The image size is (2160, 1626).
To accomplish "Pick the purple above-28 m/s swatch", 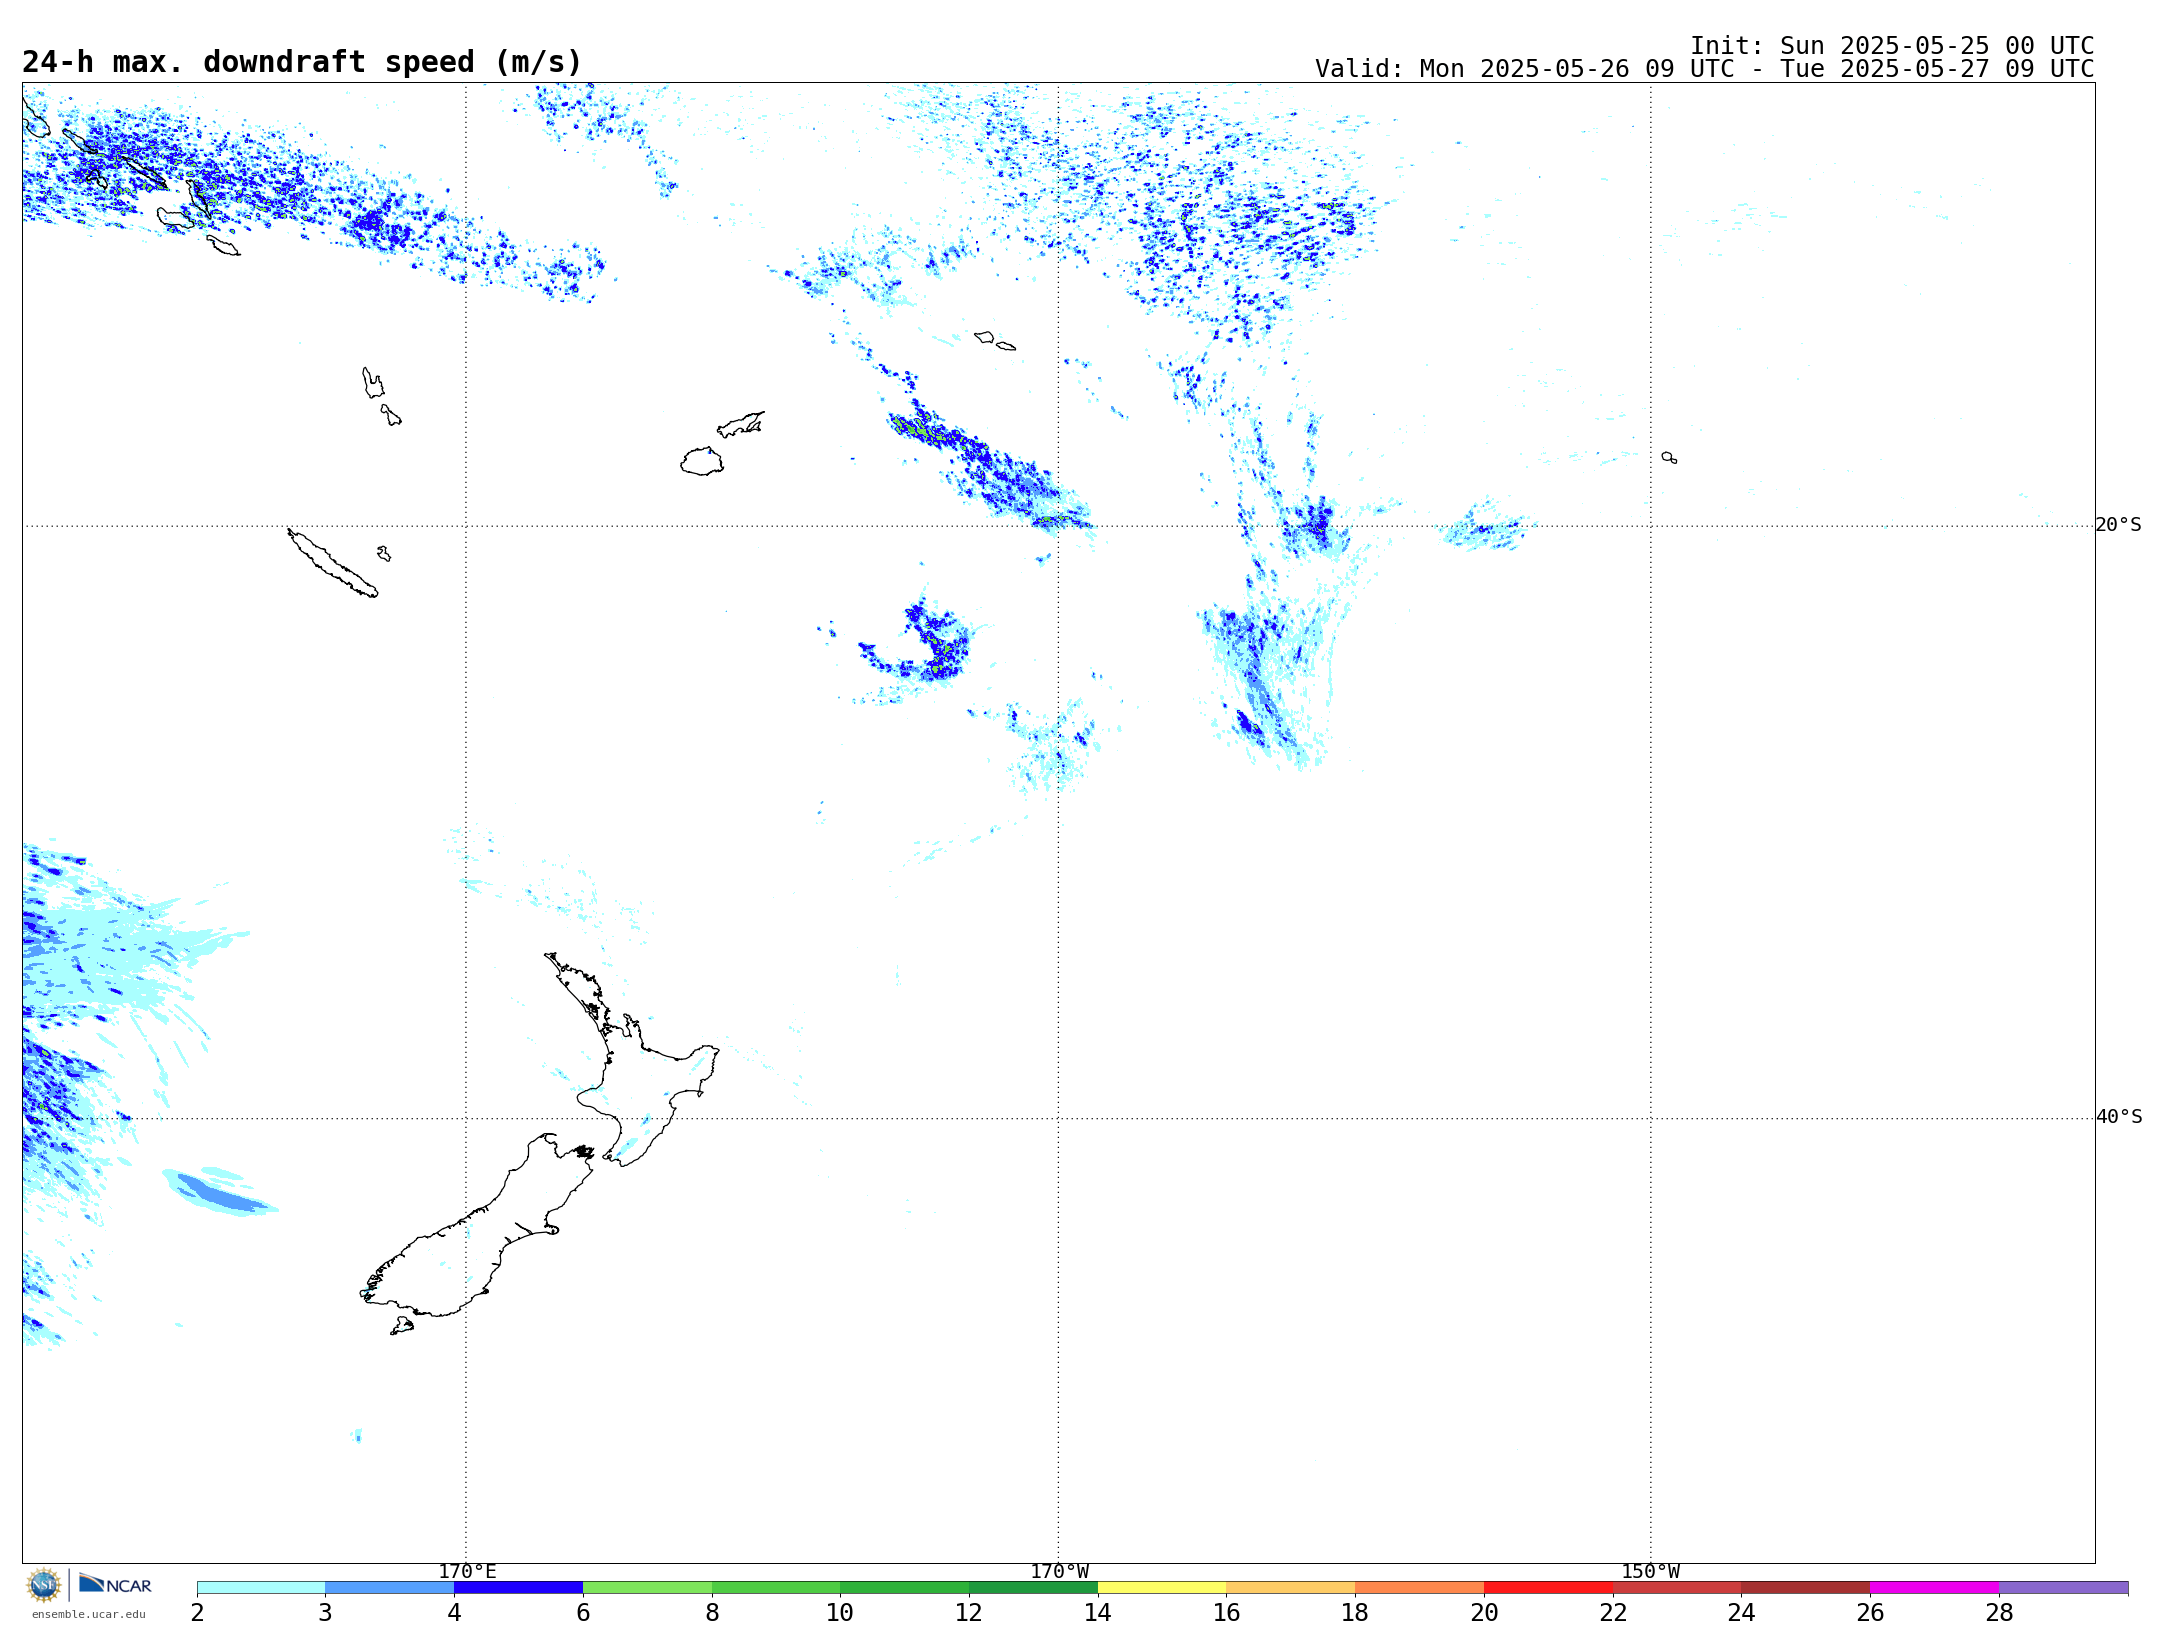I will tap(2063, 1588).
